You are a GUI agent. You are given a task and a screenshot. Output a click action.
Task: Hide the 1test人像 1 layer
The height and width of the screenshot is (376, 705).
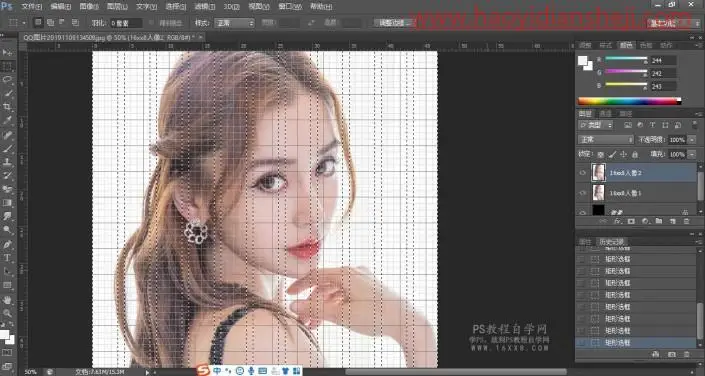pyautogui.click(x=583, y=192)
